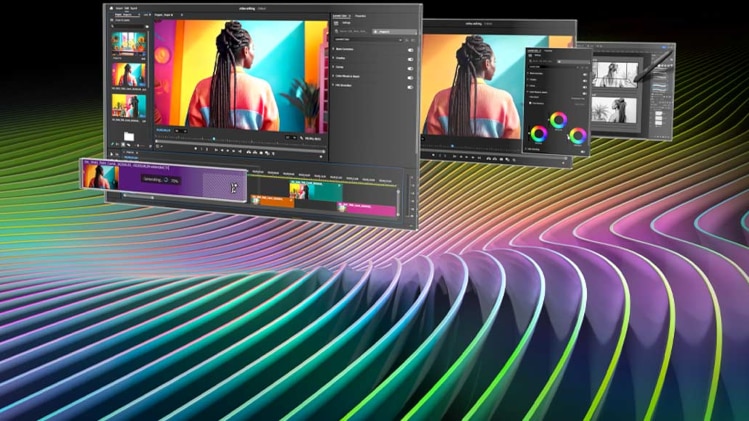Open the Export workspace in the top bar
This screenshot has height=421, width=749.
(134, 8)
